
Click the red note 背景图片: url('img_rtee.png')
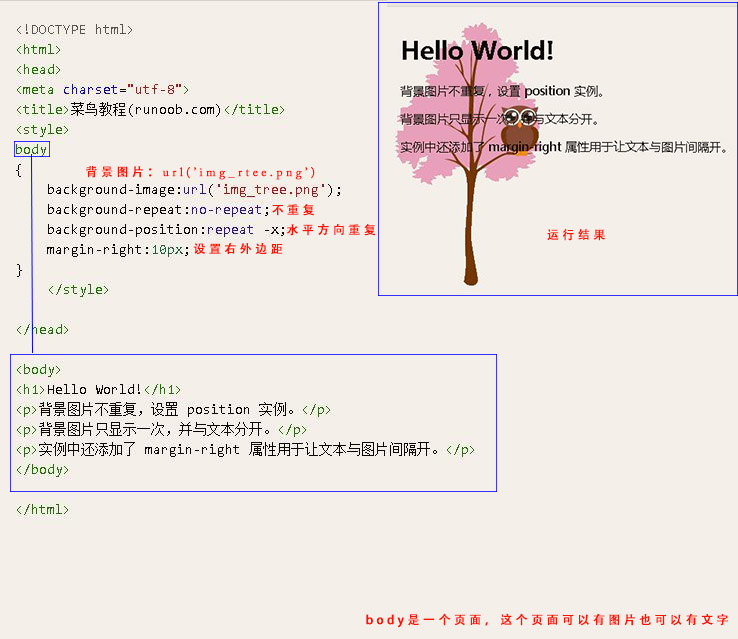(x=201, y=172)
